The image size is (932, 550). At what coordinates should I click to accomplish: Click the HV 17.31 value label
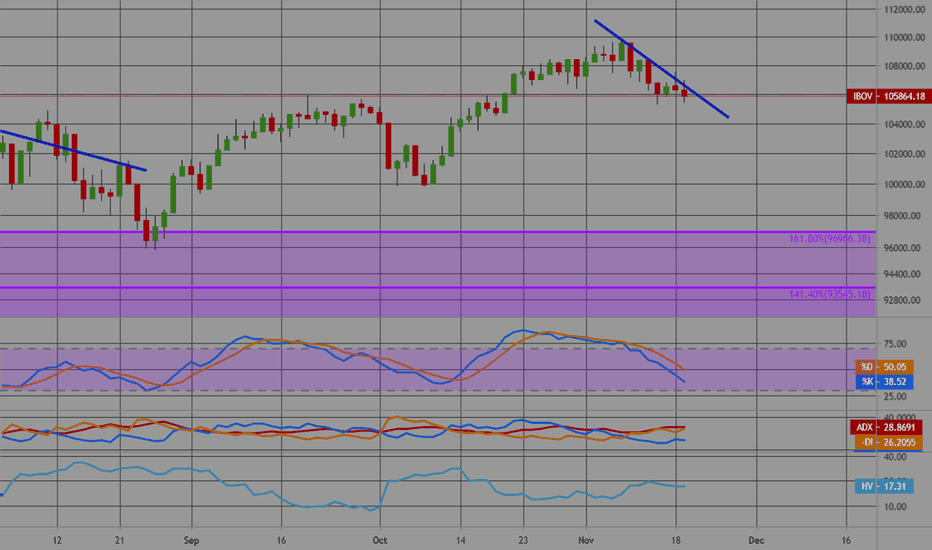coord(884,486)
